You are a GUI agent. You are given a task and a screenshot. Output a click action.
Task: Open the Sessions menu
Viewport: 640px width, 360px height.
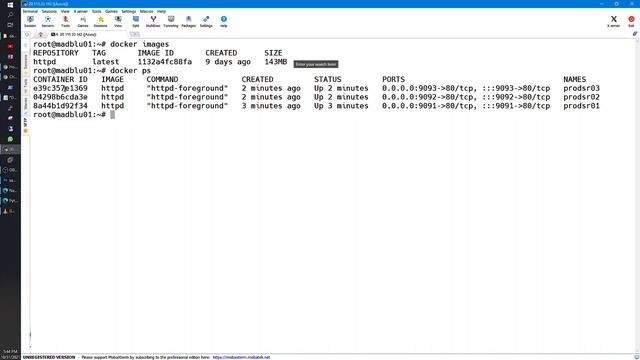[49, 11]
